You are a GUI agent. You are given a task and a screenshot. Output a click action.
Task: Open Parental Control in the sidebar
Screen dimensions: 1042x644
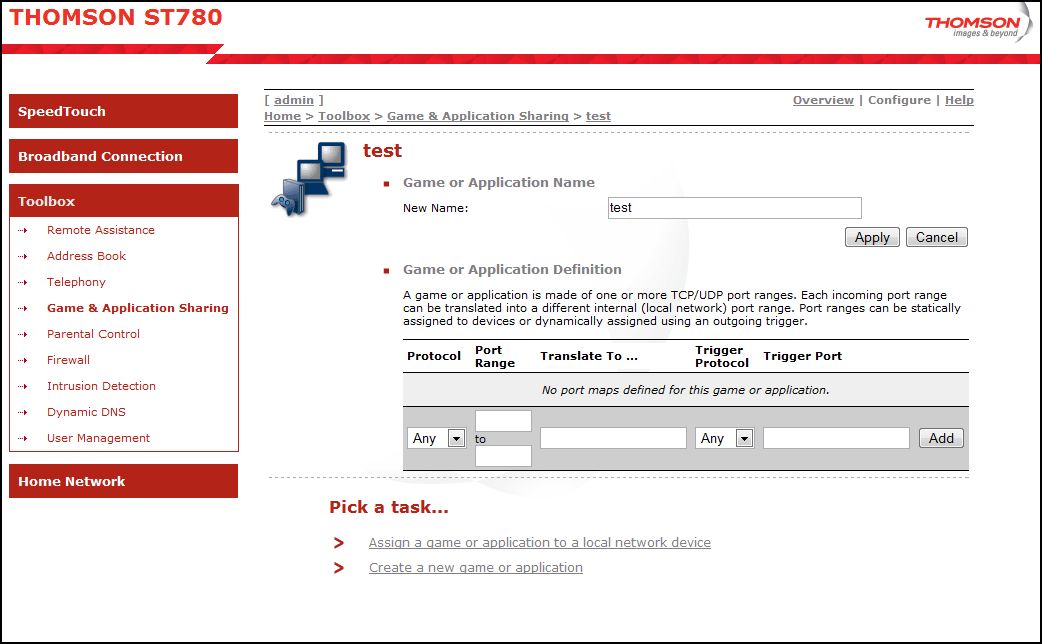click(x=94, y=334)
